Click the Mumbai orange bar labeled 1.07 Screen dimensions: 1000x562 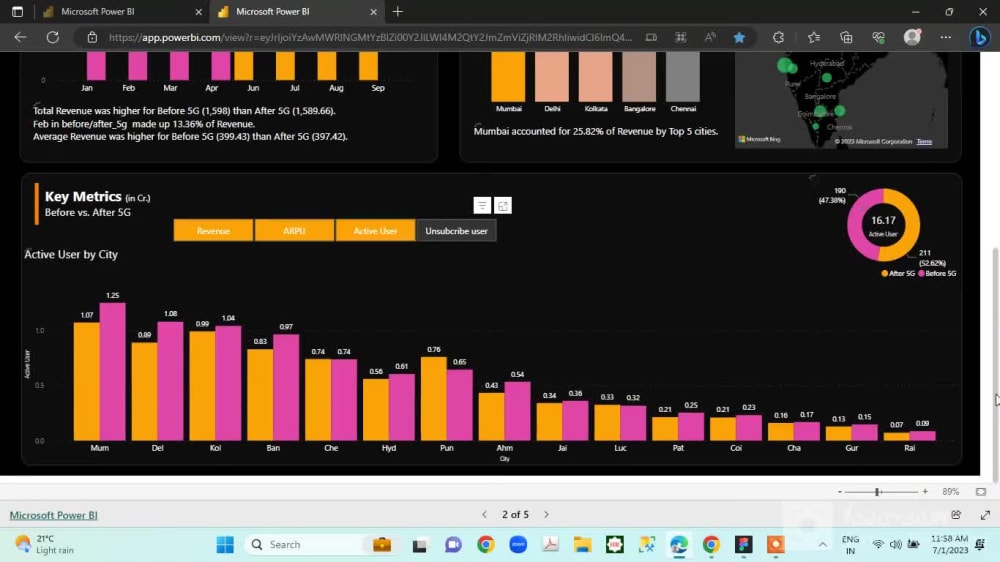[x=87, y=381]
